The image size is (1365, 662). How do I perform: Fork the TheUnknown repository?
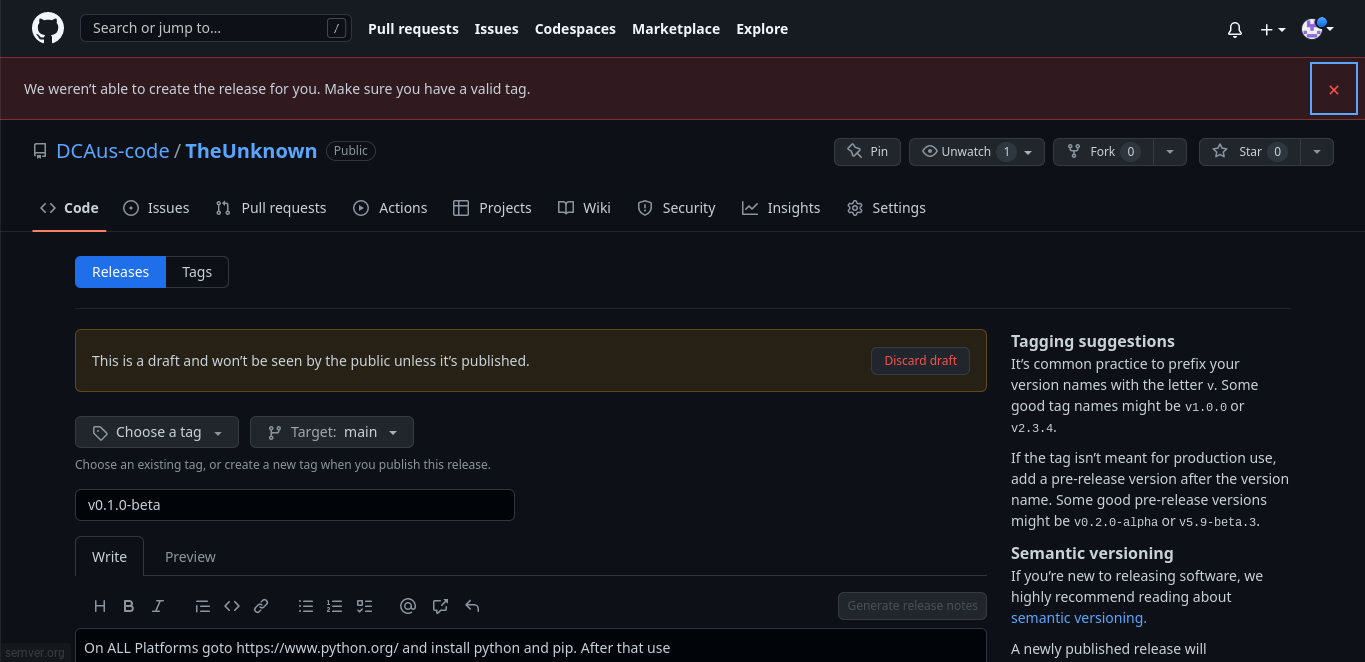click(x=1103, y=152)
